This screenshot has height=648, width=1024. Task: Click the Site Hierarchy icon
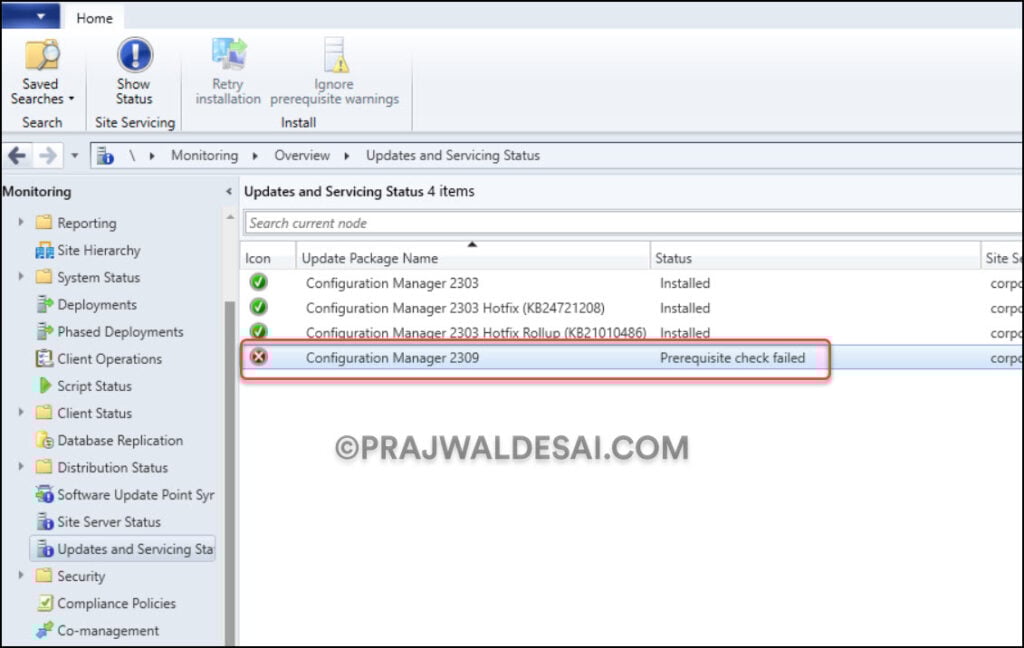pos(44,250)
